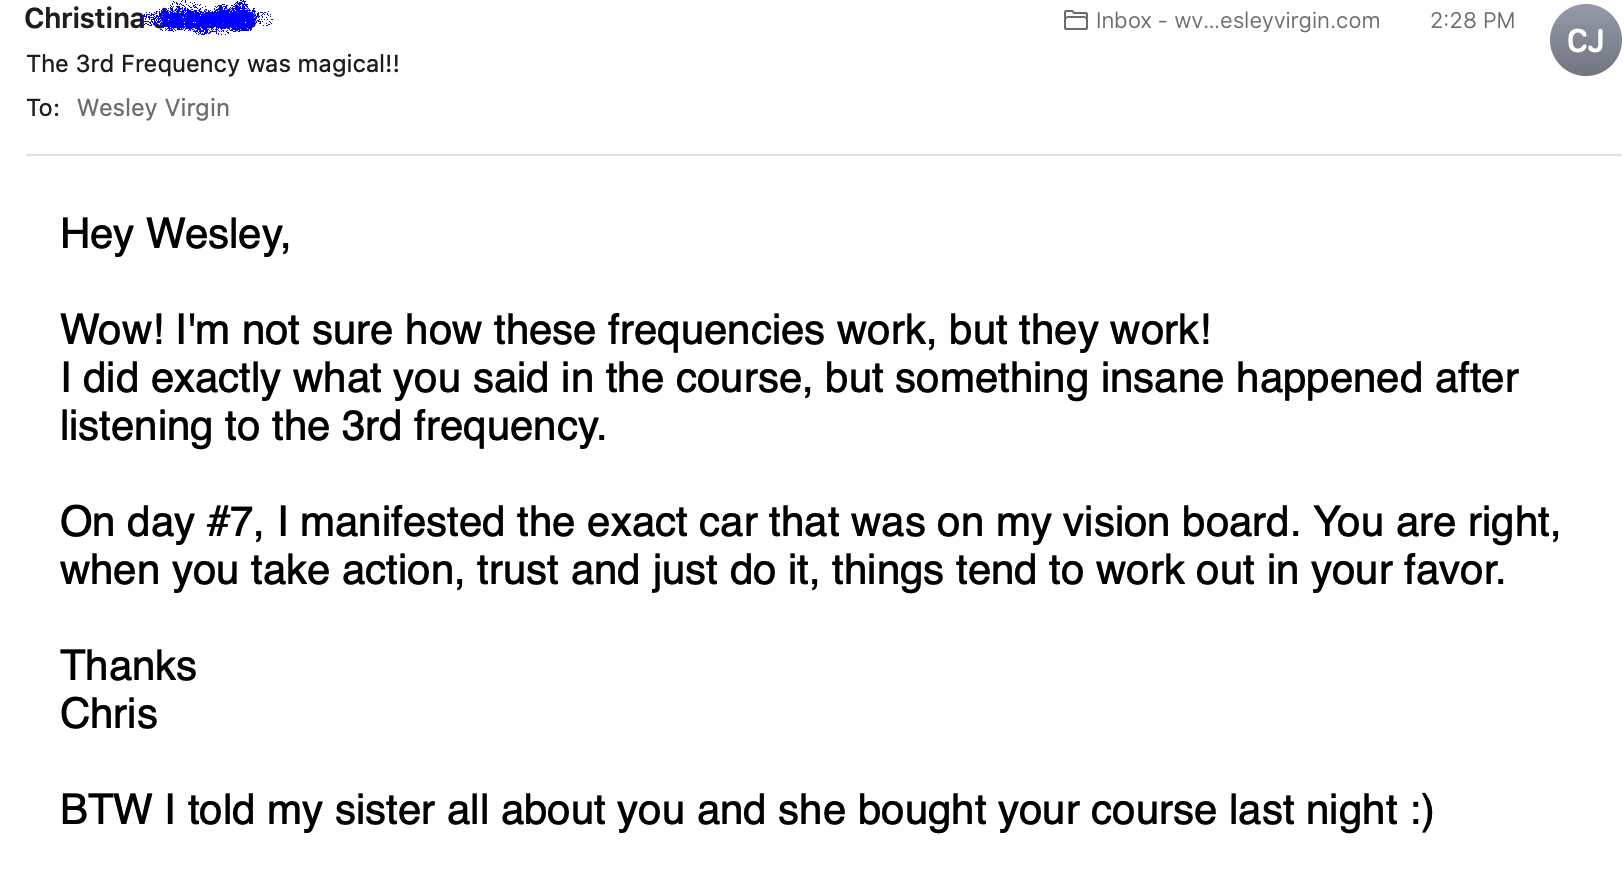Click the text "listening to the 3rd frequency."
This screenshot has height=880, width=1624.
333,426
